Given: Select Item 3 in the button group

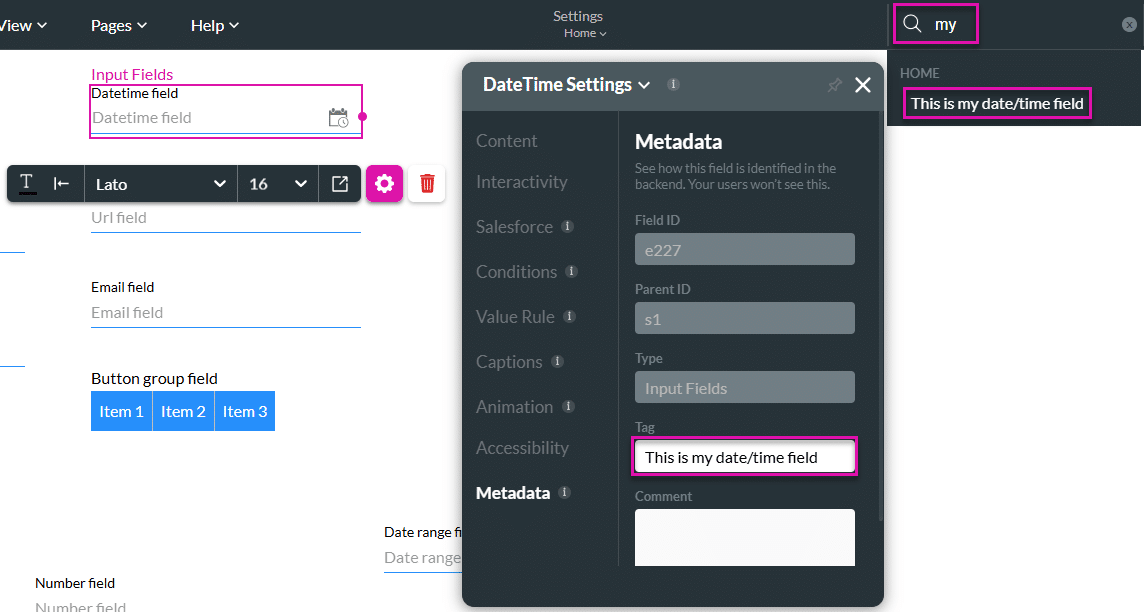Looking at the screenshot, I should pos(245,412).
